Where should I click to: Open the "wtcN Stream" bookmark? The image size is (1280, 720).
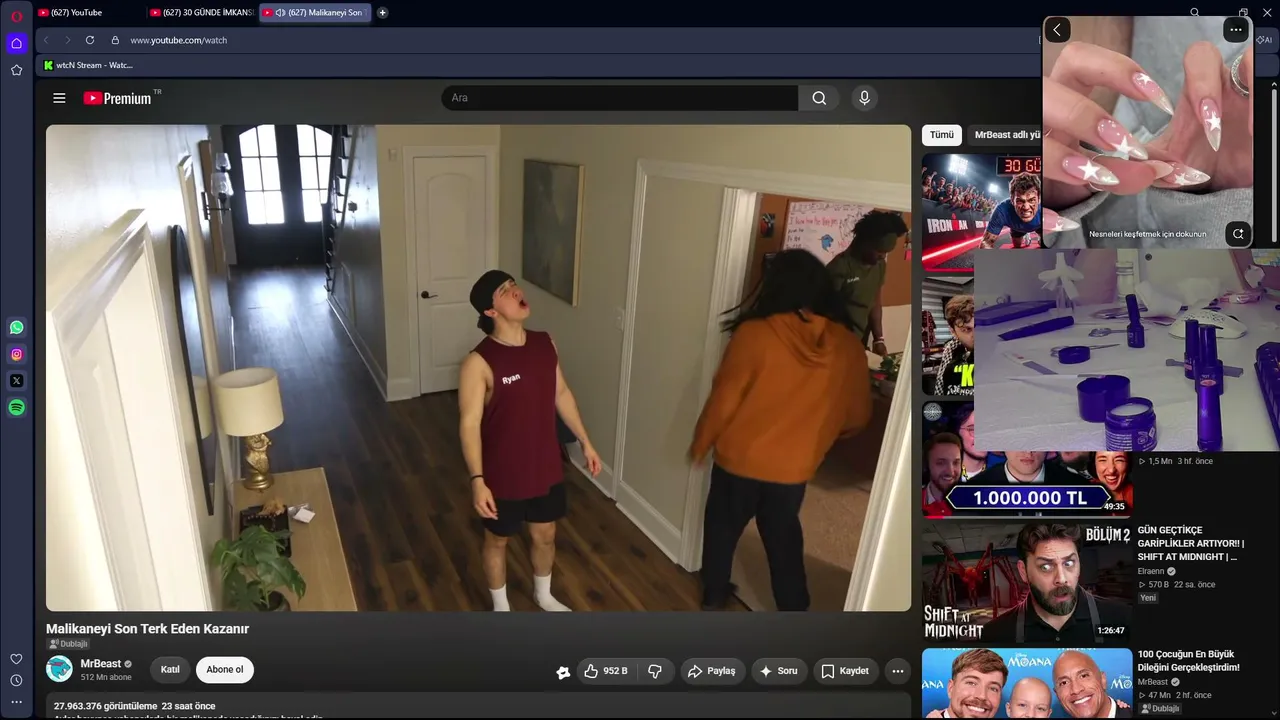coord(88,65)
